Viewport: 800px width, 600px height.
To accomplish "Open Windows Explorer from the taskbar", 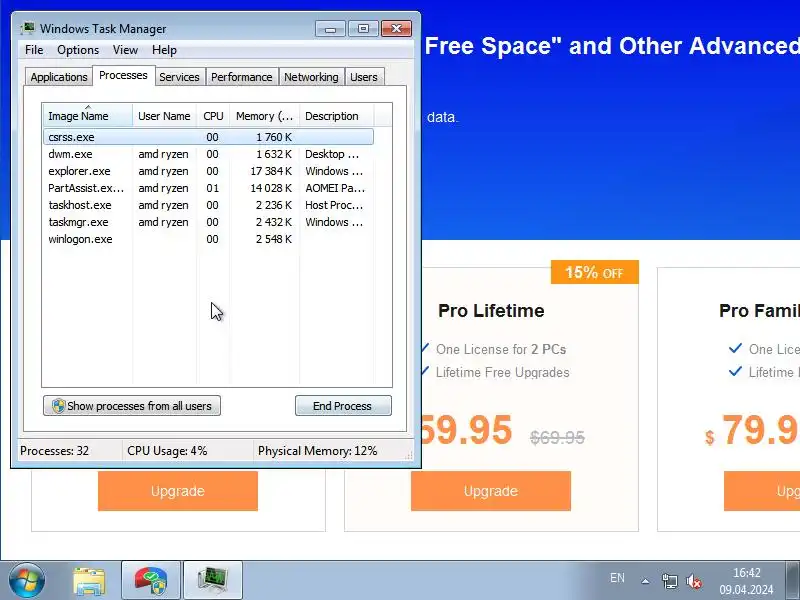I will tap(89, 581).
